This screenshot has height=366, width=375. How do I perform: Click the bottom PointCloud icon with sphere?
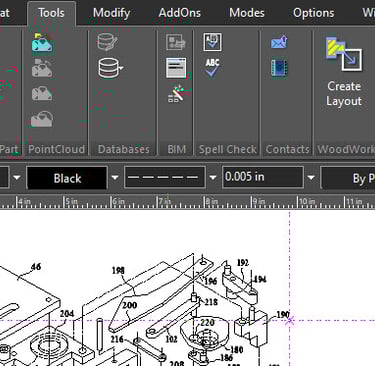42,119
